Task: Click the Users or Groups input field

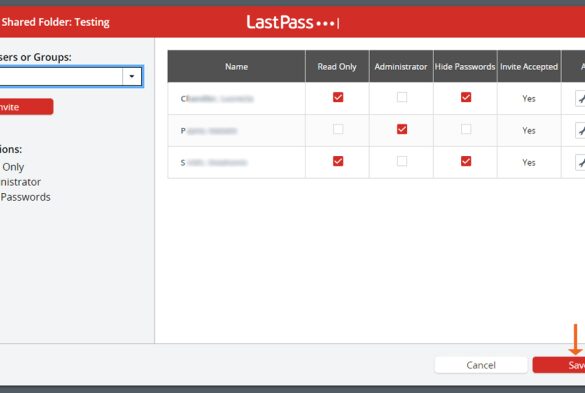Action: [61, 77]
